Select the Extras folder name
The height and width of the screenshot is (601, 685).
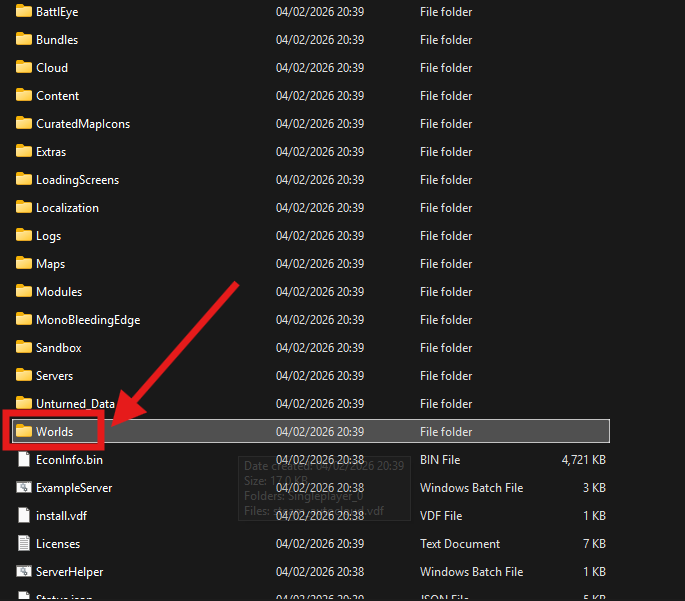click(x=51, y=152)
